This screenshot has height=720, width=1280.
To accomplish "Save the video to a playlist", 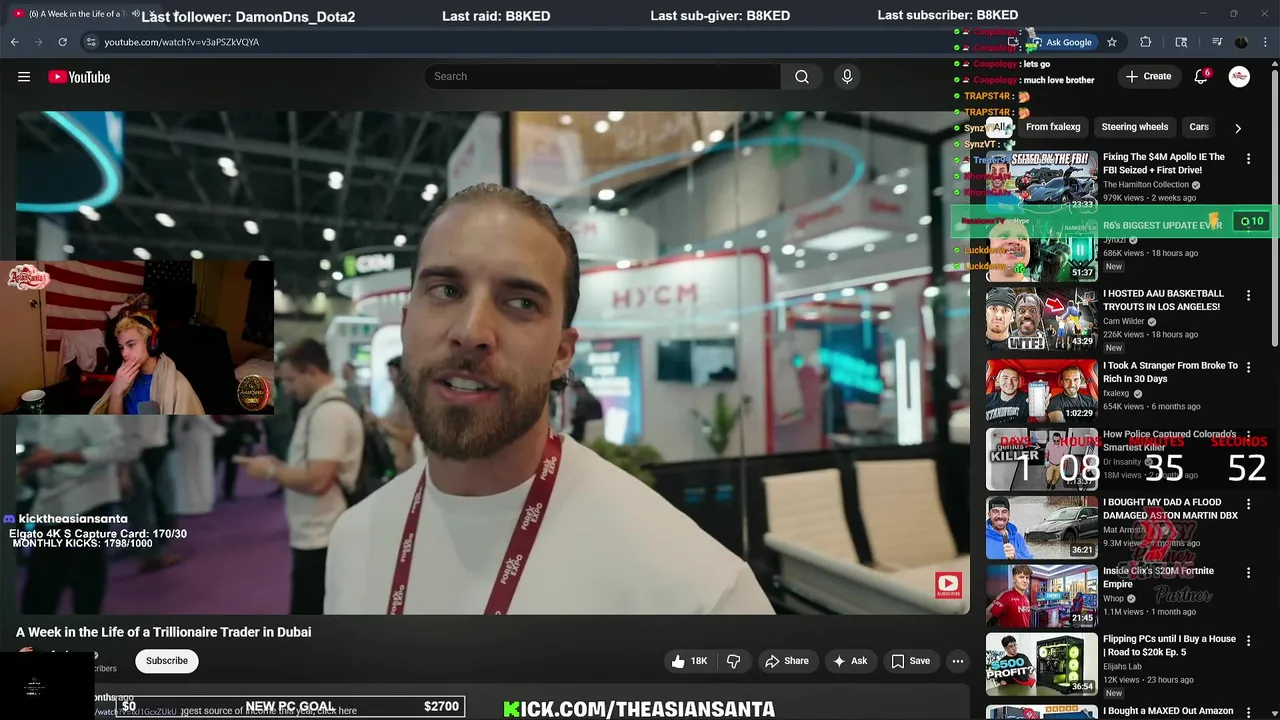I will 910,661.
